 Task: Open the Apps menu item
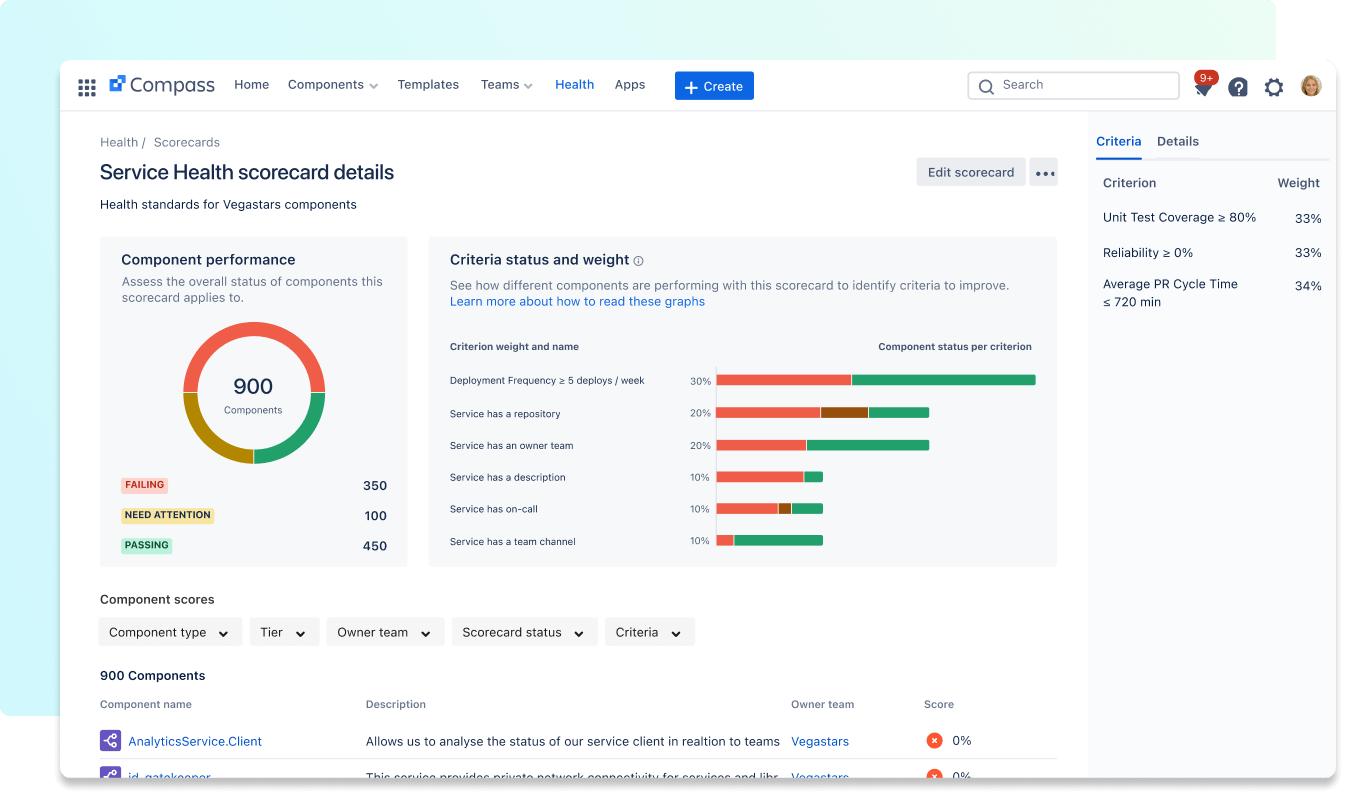[x=630, y=85]
